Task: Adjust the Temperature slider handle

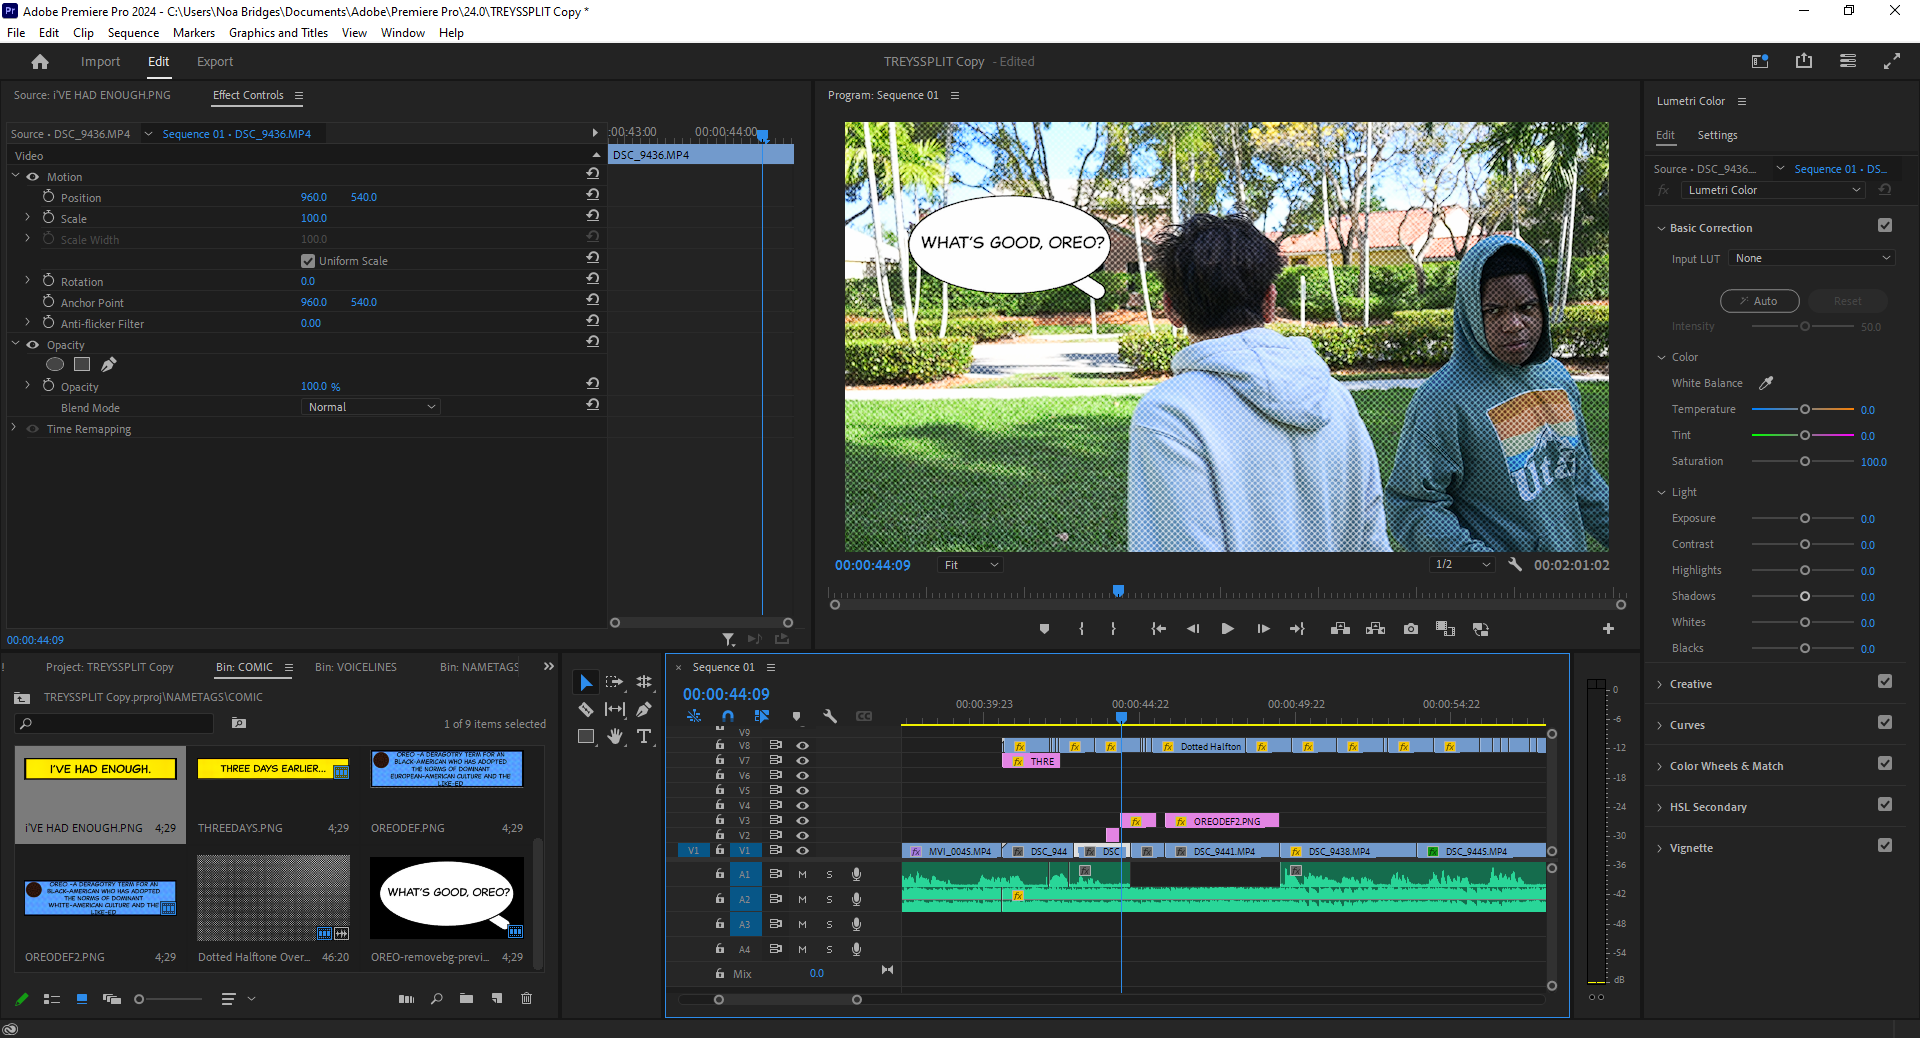Action: coord(1805,409)
